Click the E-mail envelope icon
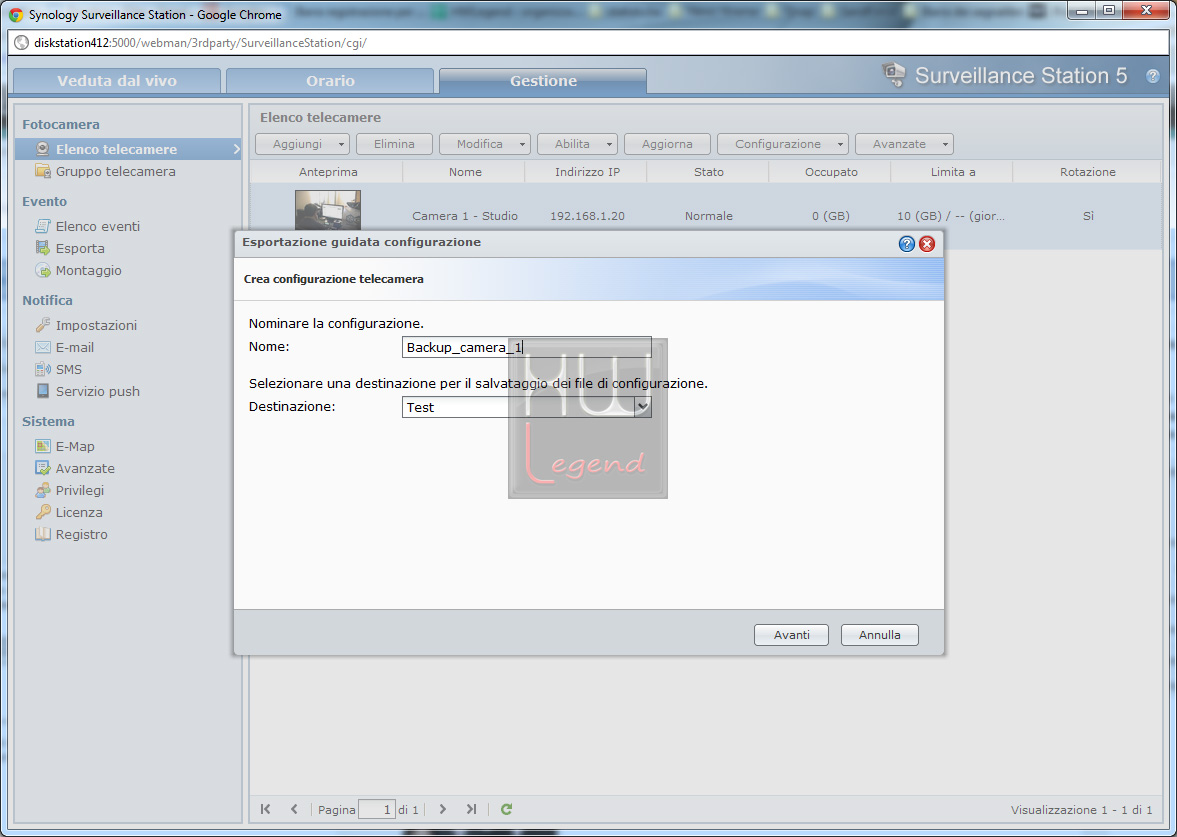 (x=43, y=347)
